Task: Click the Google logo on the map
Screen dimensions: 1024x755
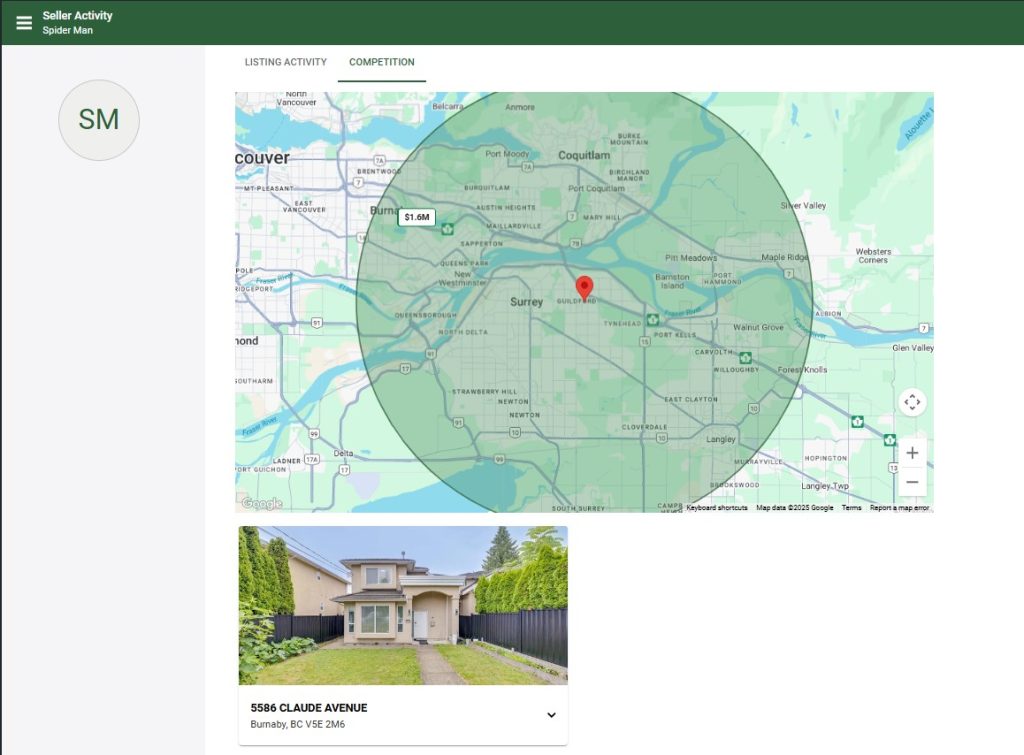Action: pos(262,503)
